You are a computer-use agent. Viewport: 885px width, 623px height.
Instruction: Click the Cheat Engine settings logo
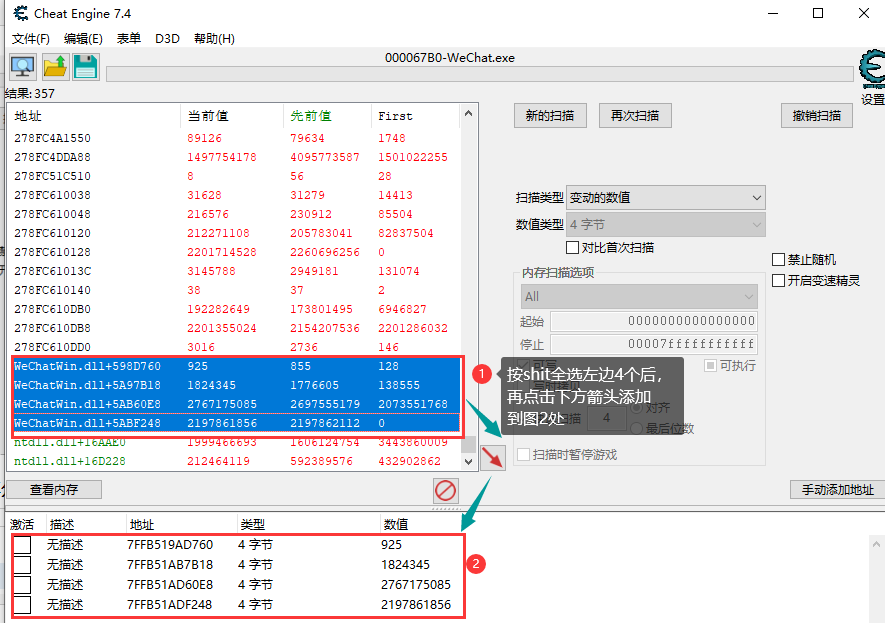tap(872, 69)
